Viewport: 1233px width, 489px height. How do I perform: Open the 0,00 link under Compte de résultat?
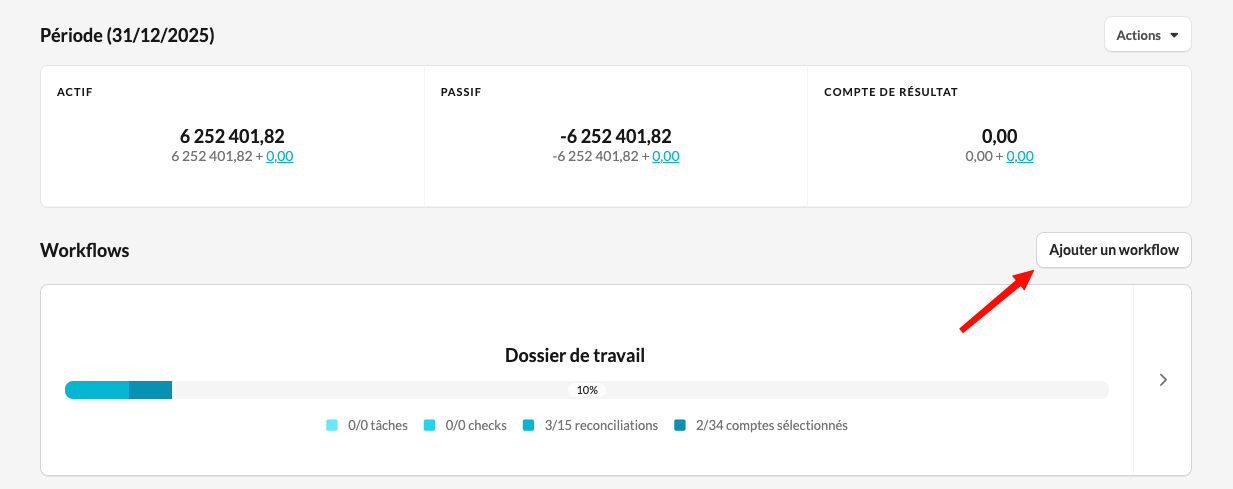click(x=1020, y=156)
